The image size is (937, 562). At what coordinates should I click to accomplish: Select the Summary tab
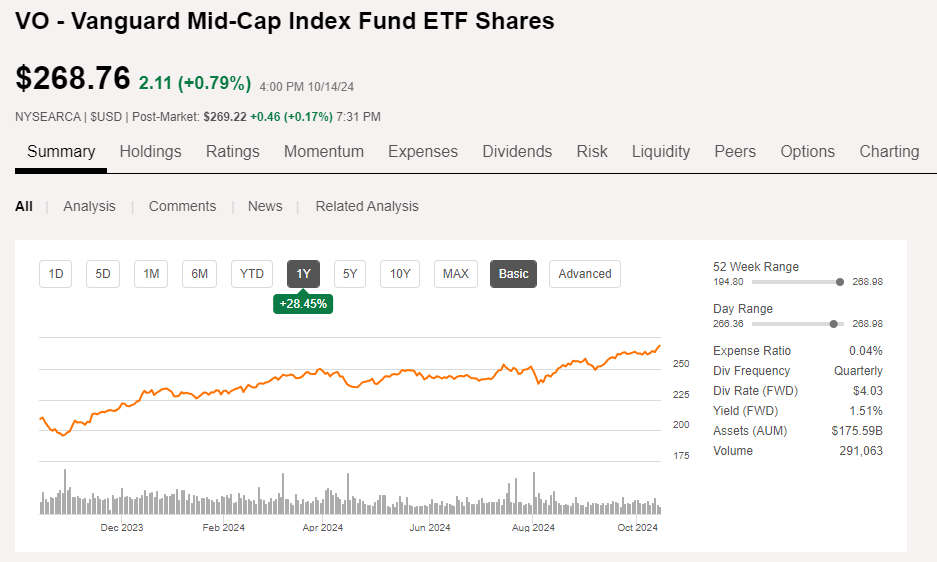61,151
